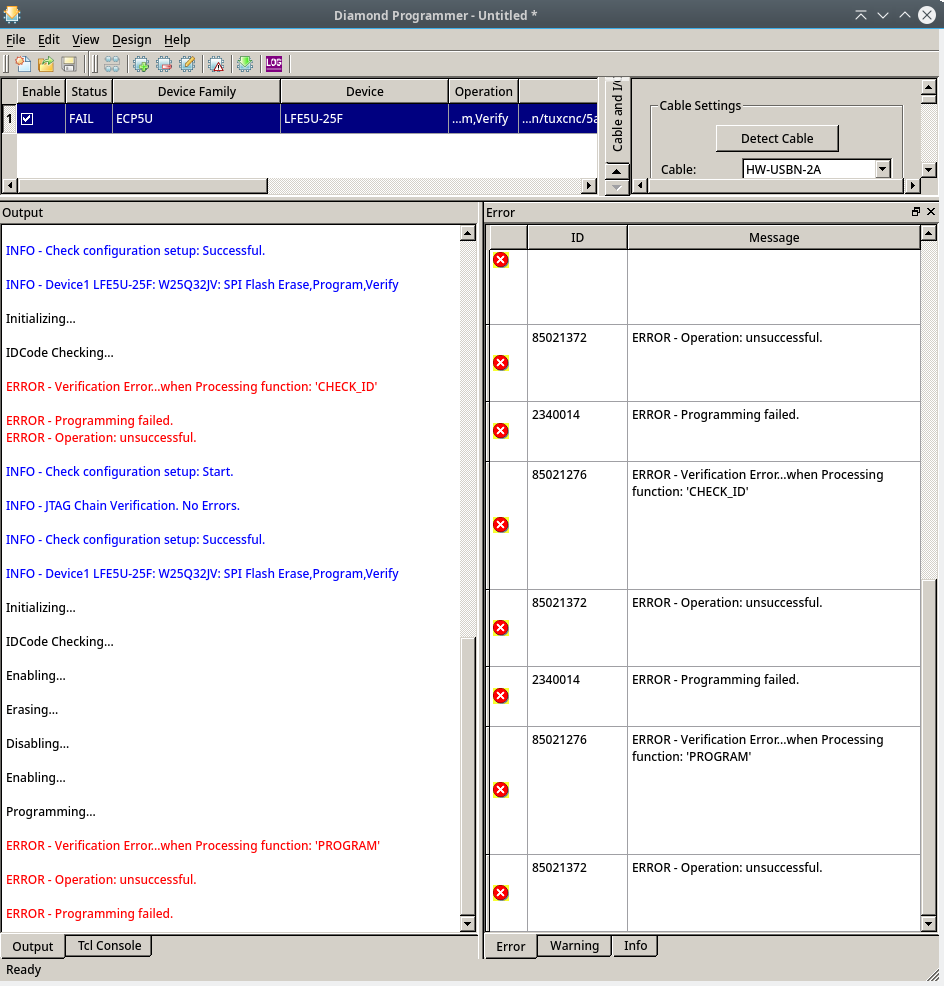The image size is (944, 986).
Task: Click the Output panel scroll-up arrow
Action: 467,233
